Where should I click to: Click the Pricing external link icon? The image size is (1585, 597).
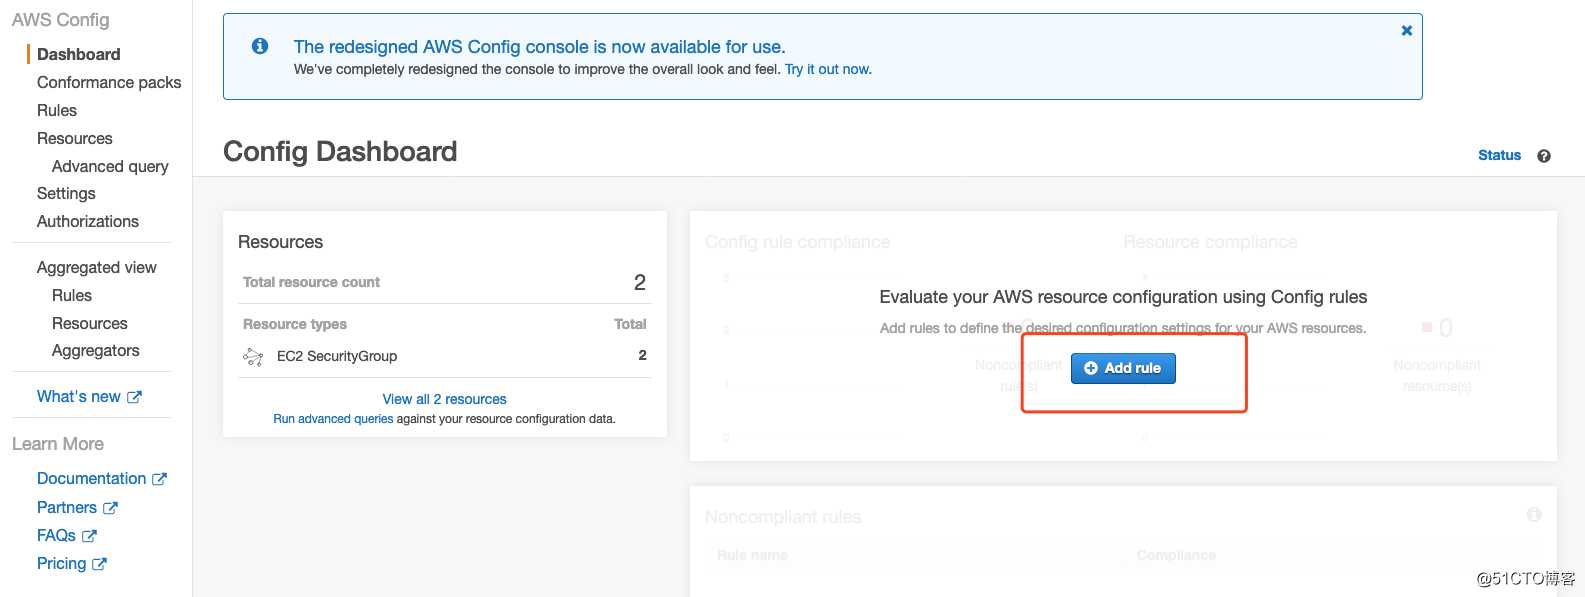point(99,564)
